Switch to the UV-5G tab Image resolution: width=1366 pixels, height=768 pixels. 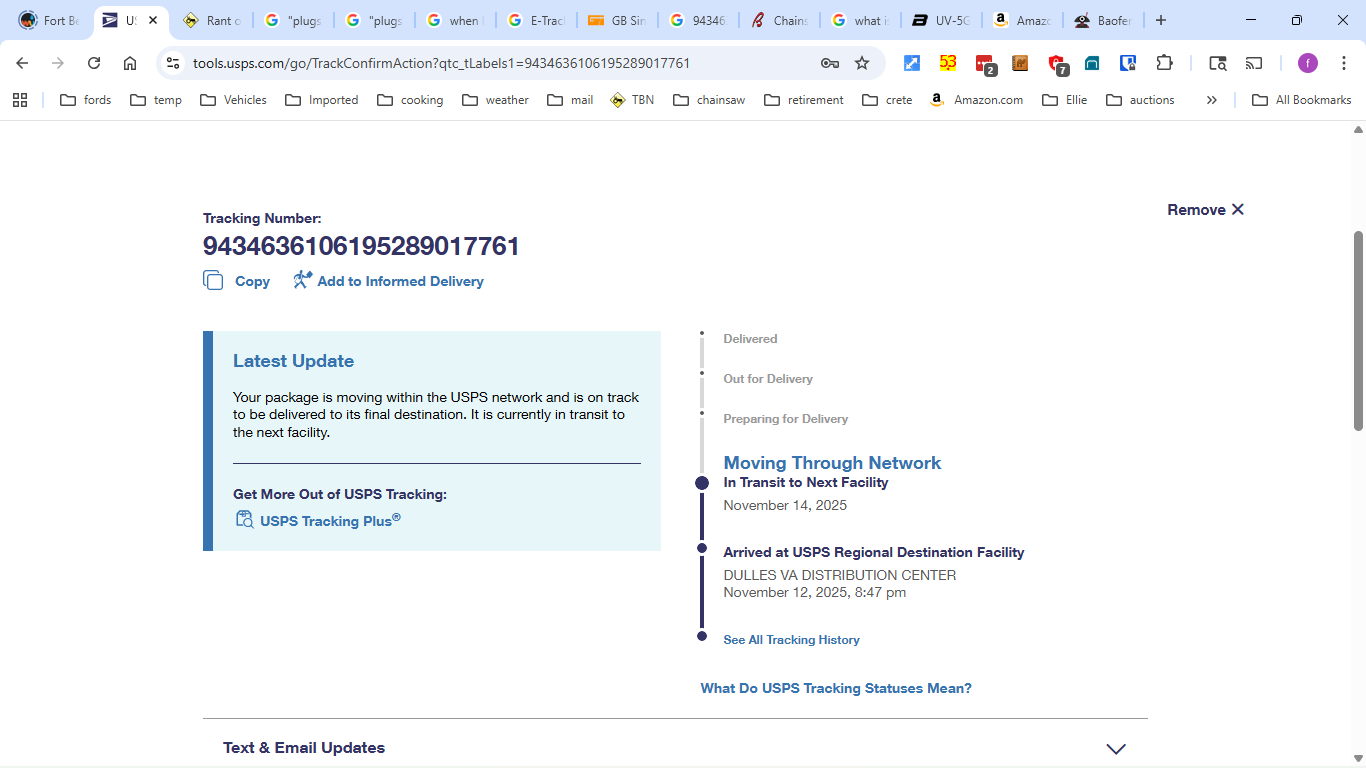[940, 20]
